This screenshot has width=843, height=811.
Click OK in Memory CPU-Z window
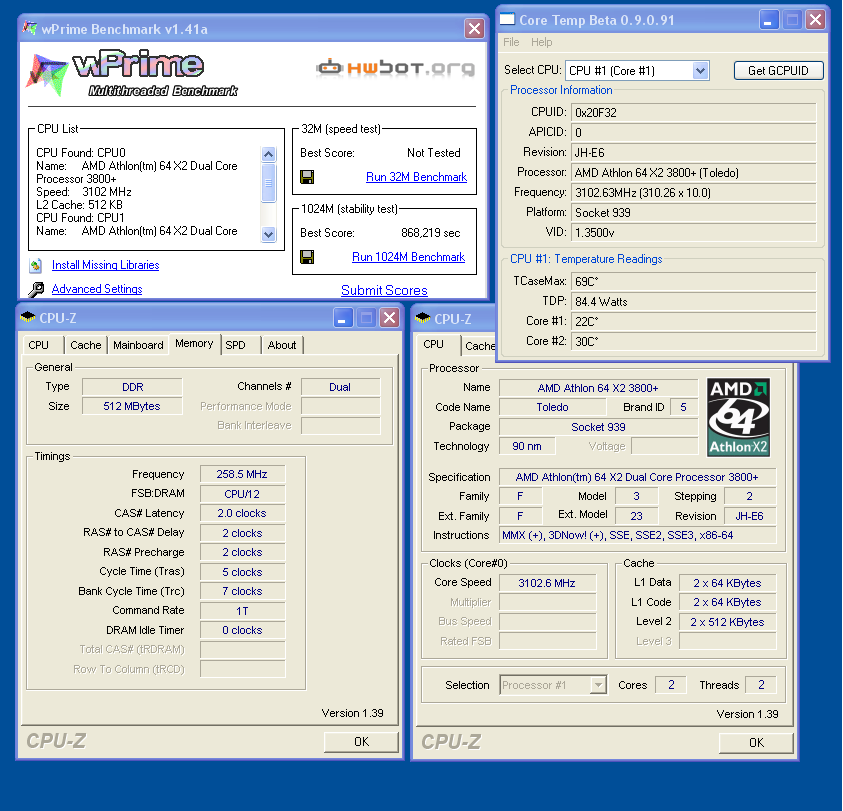[x=361, y=742]
